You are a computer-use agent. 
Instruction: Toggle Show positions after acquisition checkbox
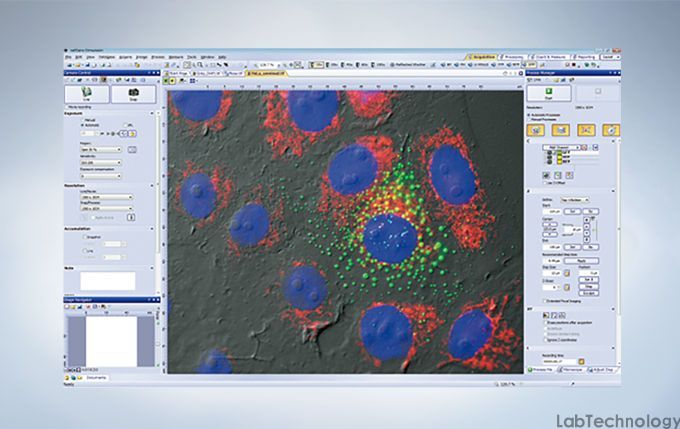pos(546,323)
